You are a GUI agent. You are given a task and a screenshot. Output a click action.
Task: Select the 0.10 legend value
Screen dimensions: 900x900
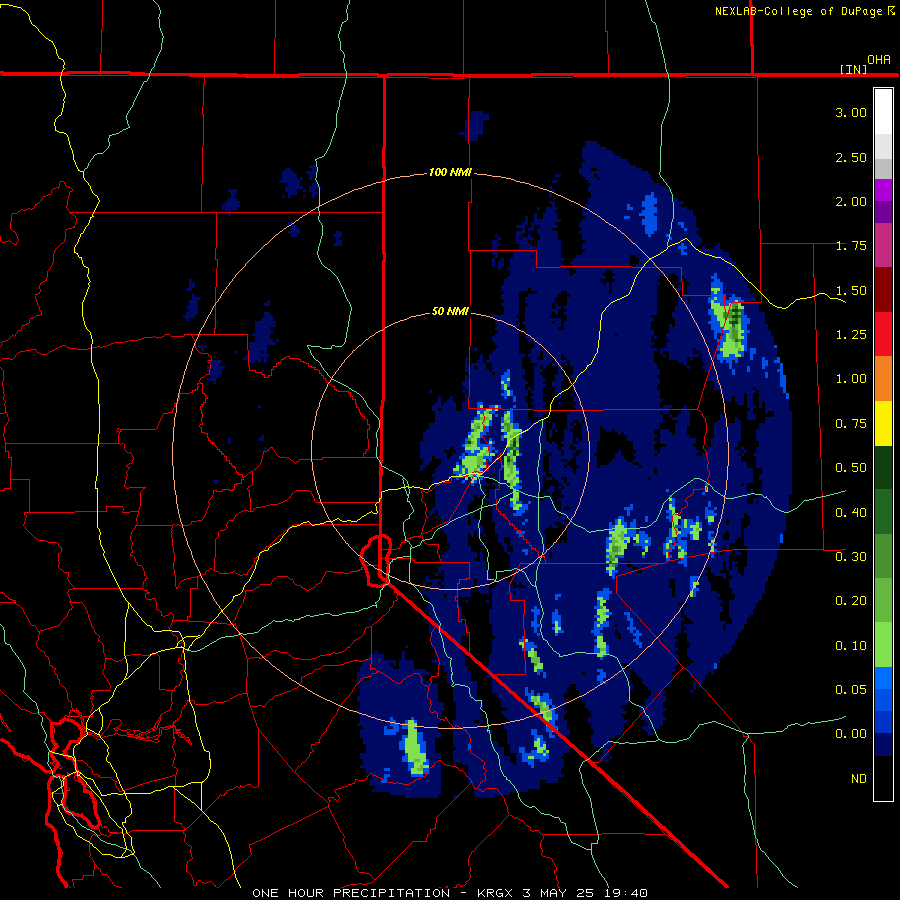coord(851,646)
